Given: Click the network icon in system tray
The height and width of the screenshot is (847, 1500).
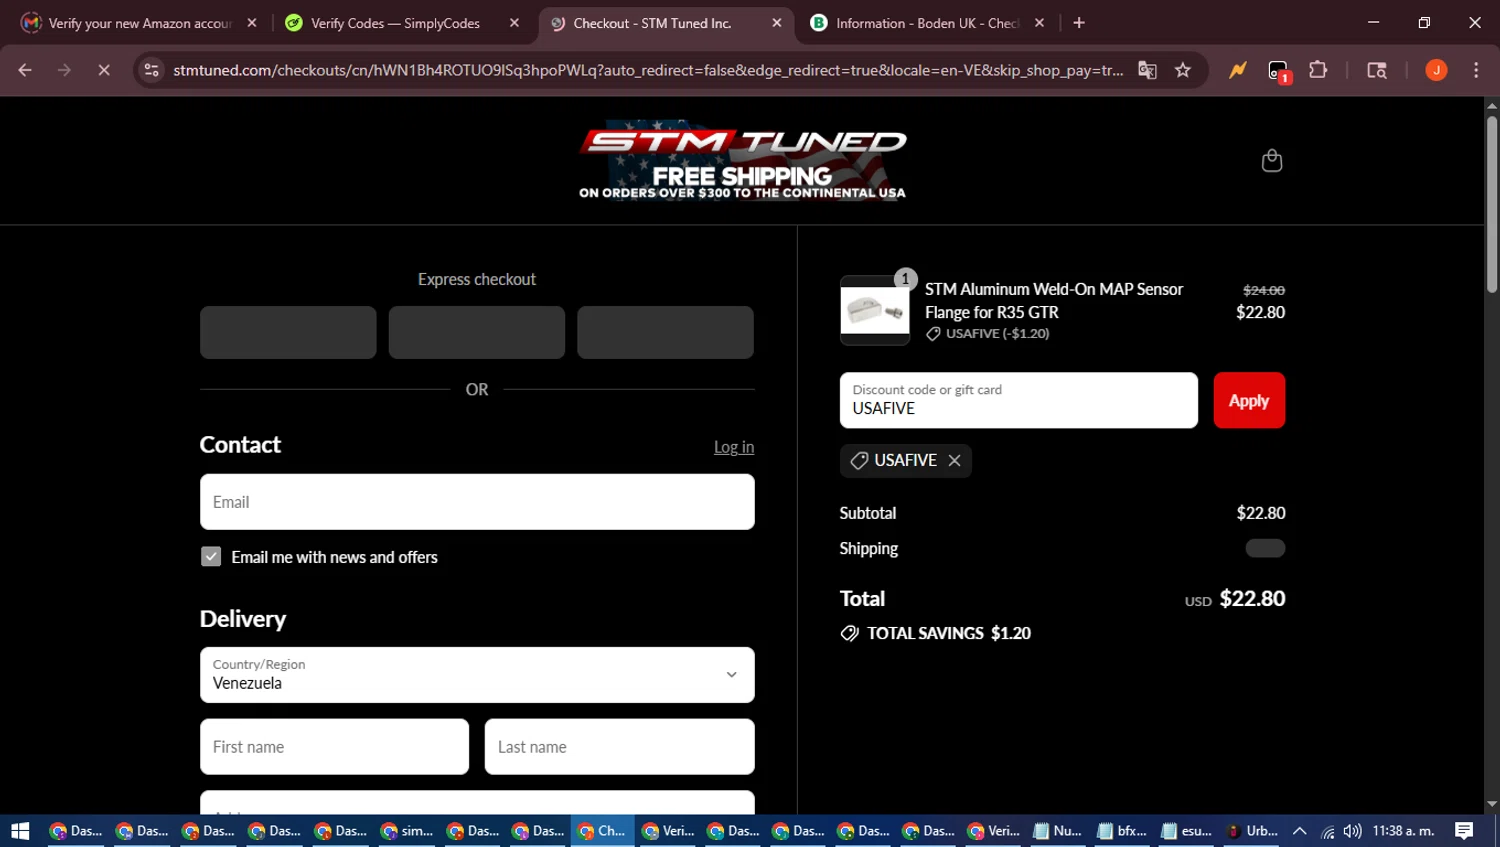Looking at the screenshot, I should click(x=1328, y=831).
